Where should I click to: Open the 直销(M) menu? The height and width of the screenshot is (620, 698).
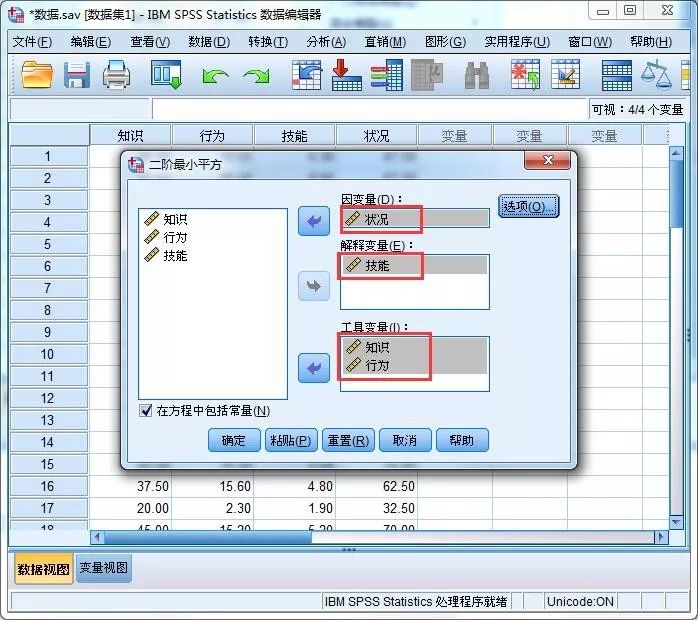pos(385,42)
